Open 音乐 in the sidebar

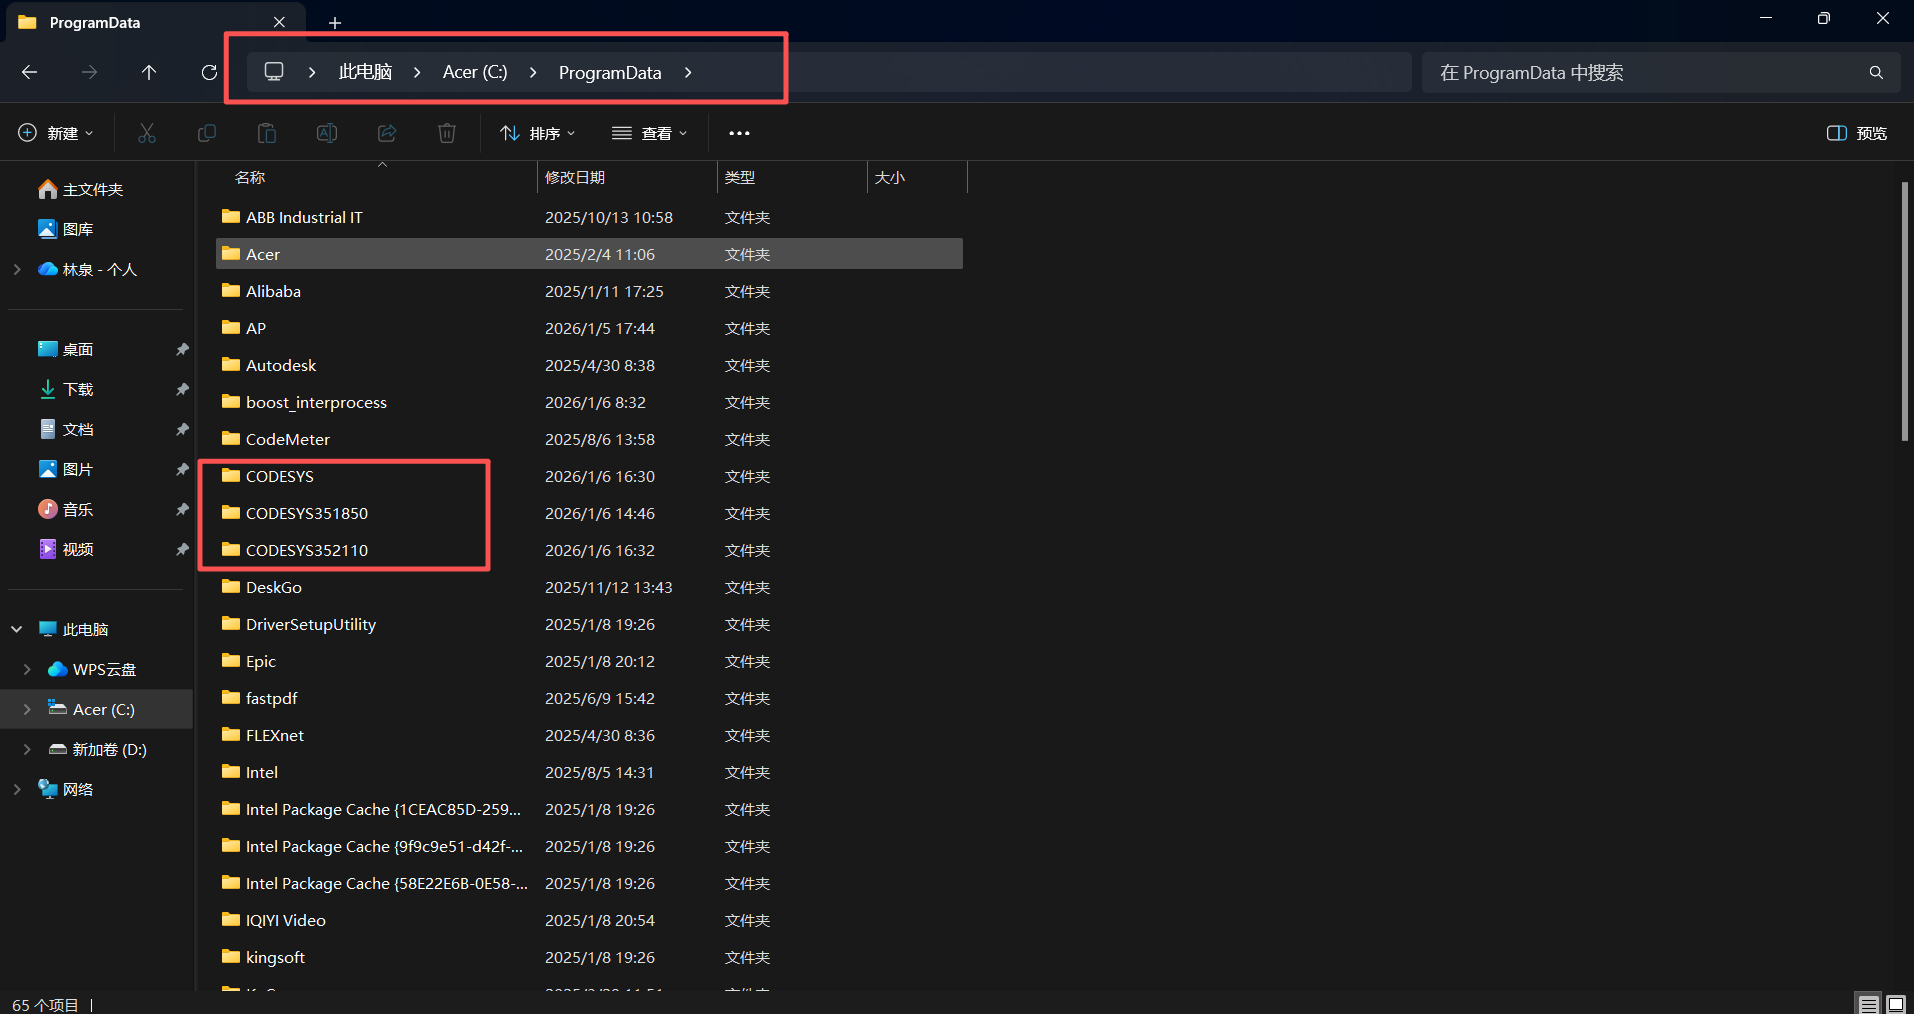point(78,509)
